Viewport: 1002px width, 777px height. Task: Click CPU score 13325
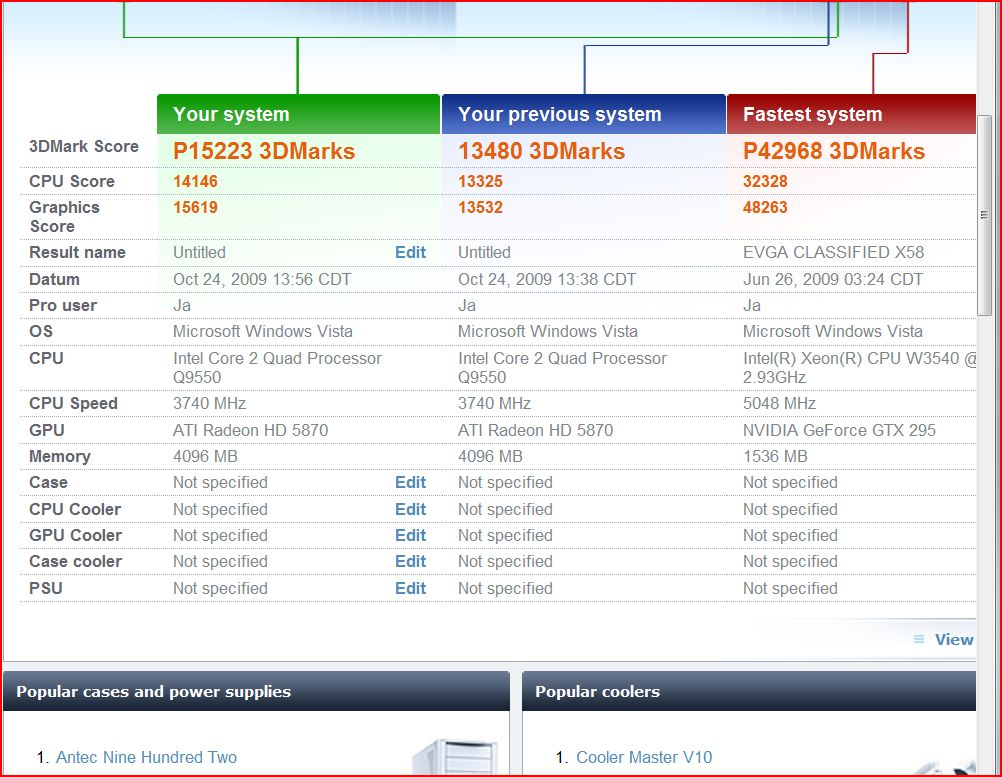481,181
